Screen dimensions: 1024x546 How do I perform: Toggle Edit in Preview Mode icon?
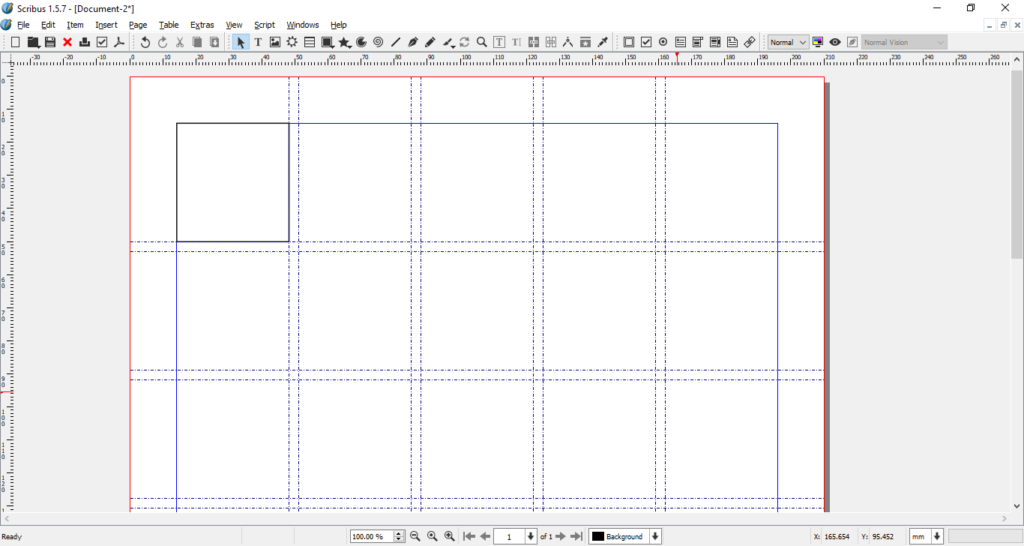(x=852, y=42)
